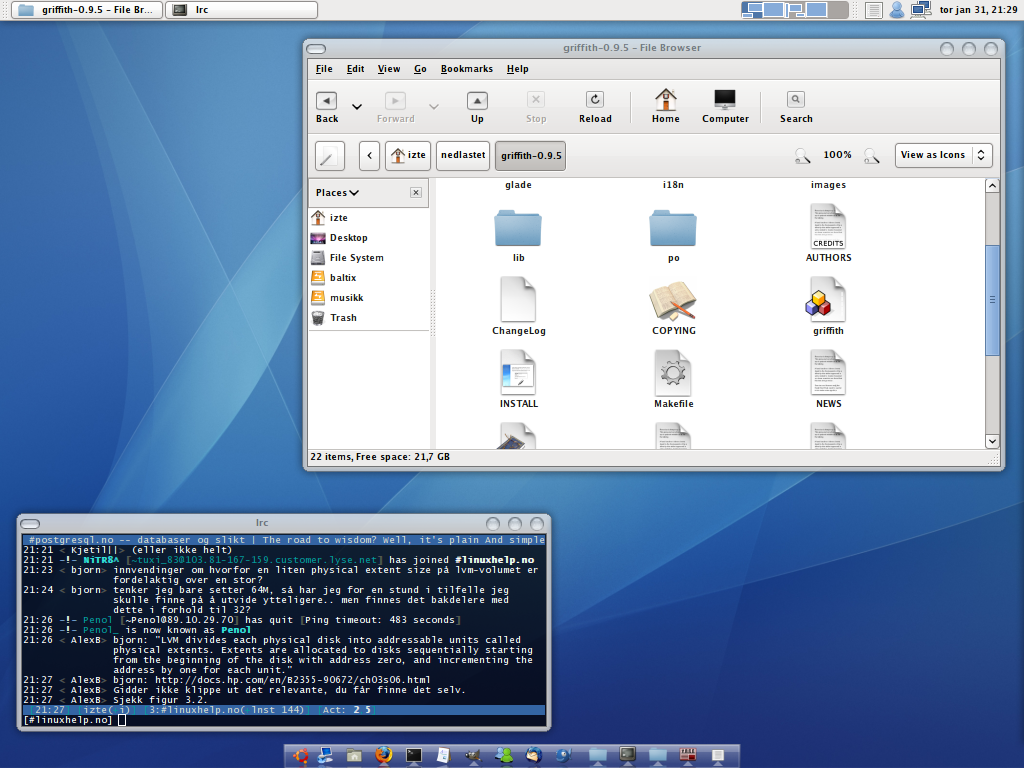This screenshot has height=768, width=1024.
Task: Open the Home folder from toolbar
Action: click(x=665, y=106)
